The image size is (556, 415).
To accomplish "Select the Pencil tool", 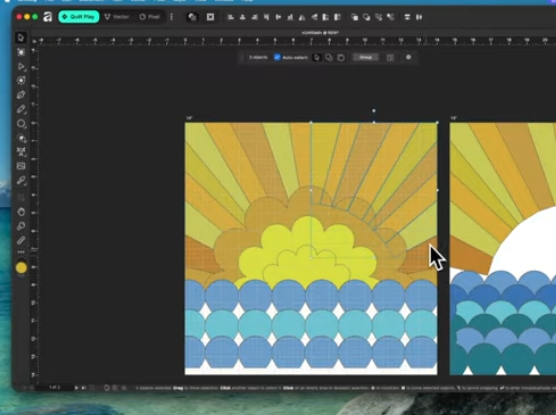I will pyautogui.click(x=21, y=109).
